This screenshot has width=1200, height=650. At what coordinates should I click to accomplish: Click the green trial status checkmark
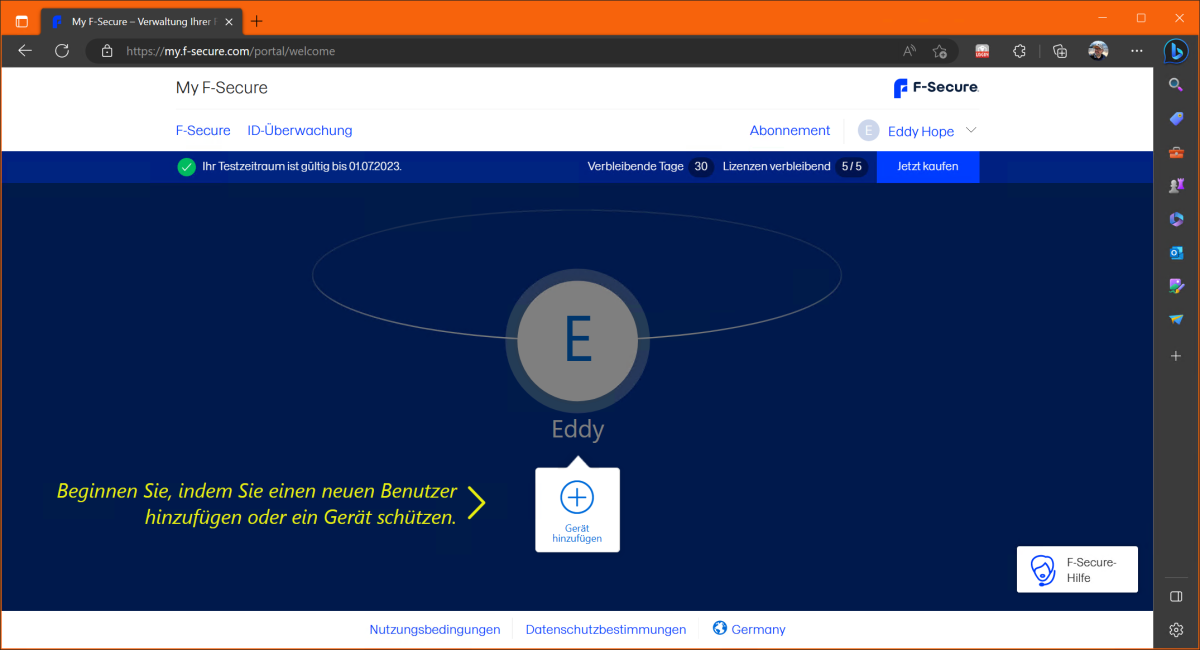click(186, 167)
